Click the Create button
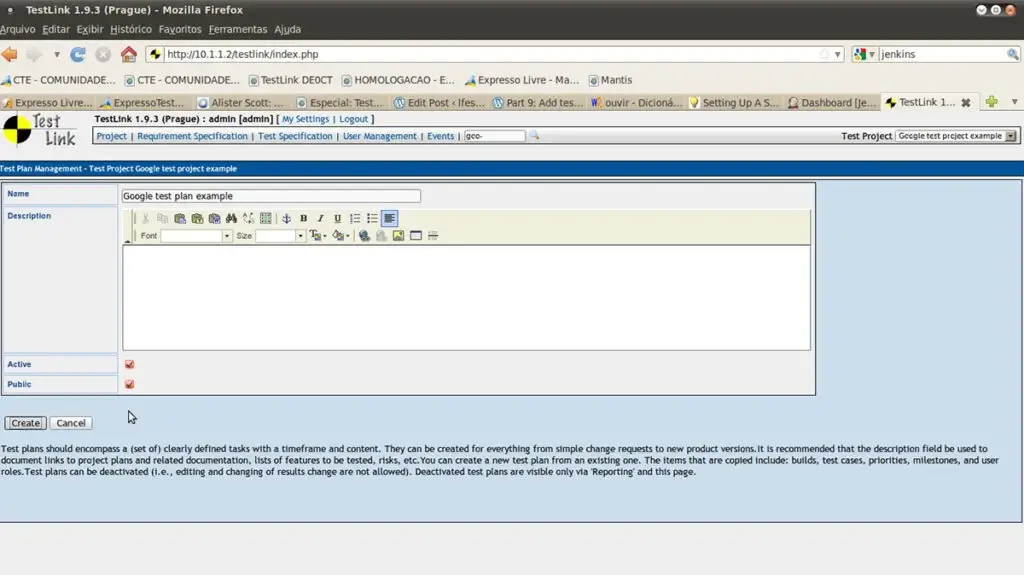1024x575 pixels. 25,423
